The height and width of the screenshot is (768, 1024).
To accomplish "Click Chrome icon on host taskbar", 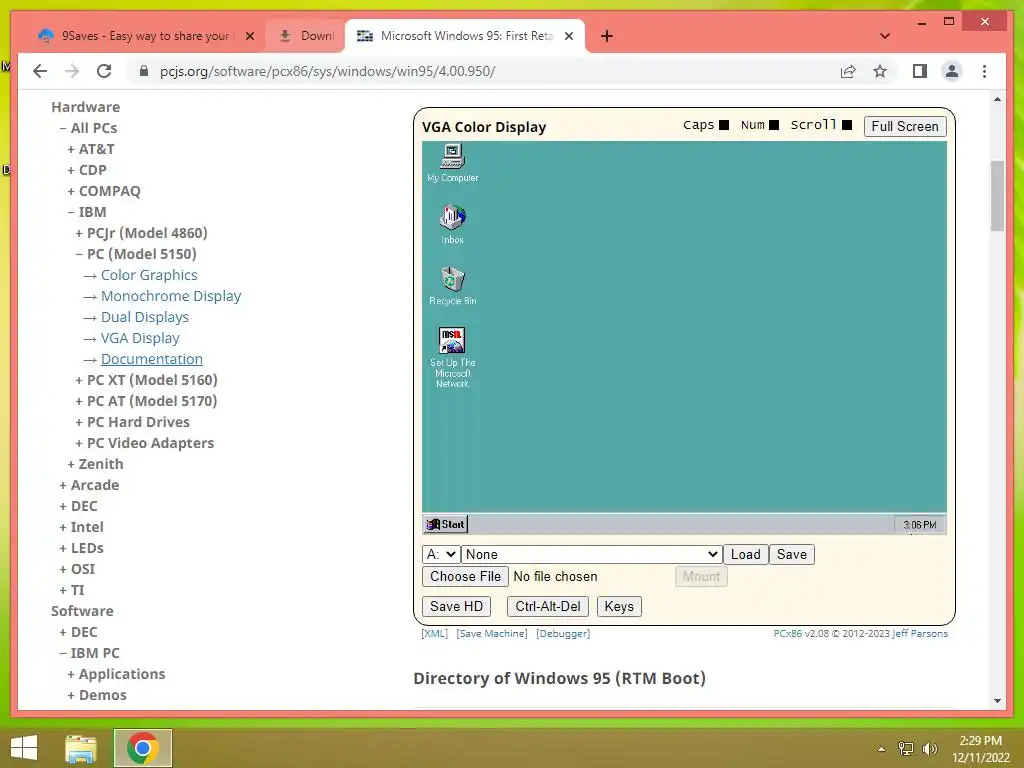I will pyautogui.click(x=143, y=748).
